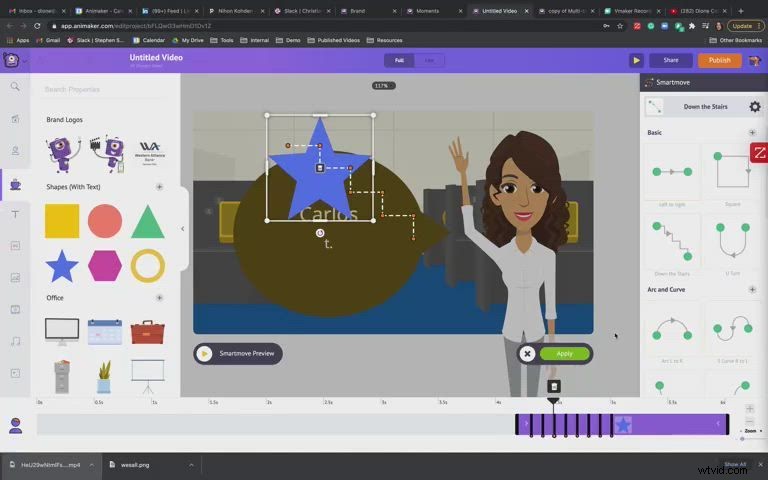Choose the Arc L to R path
Screen dimensions: 768x480
click(x=672, y=329)
